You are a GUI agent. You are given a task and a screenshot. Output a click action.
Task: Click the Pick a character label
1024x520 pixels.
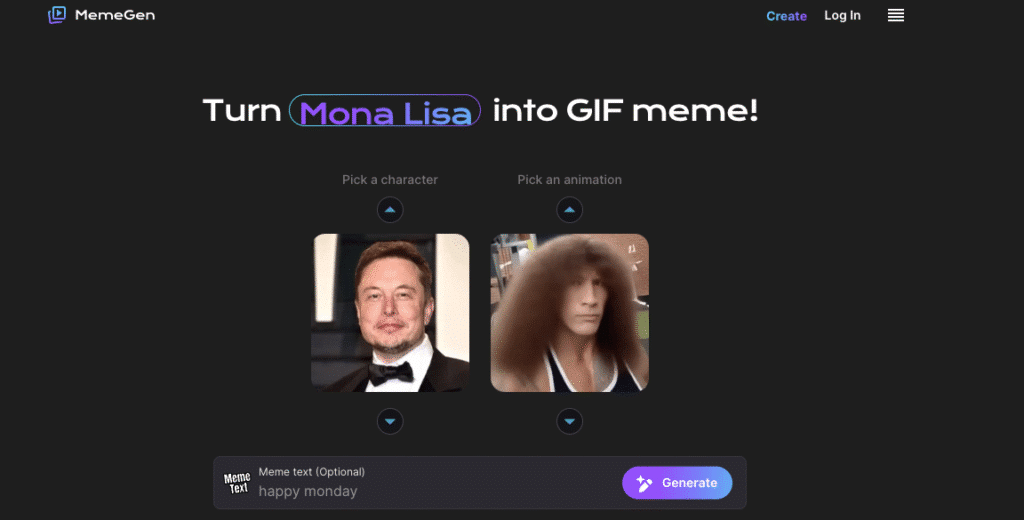(390, 180)
